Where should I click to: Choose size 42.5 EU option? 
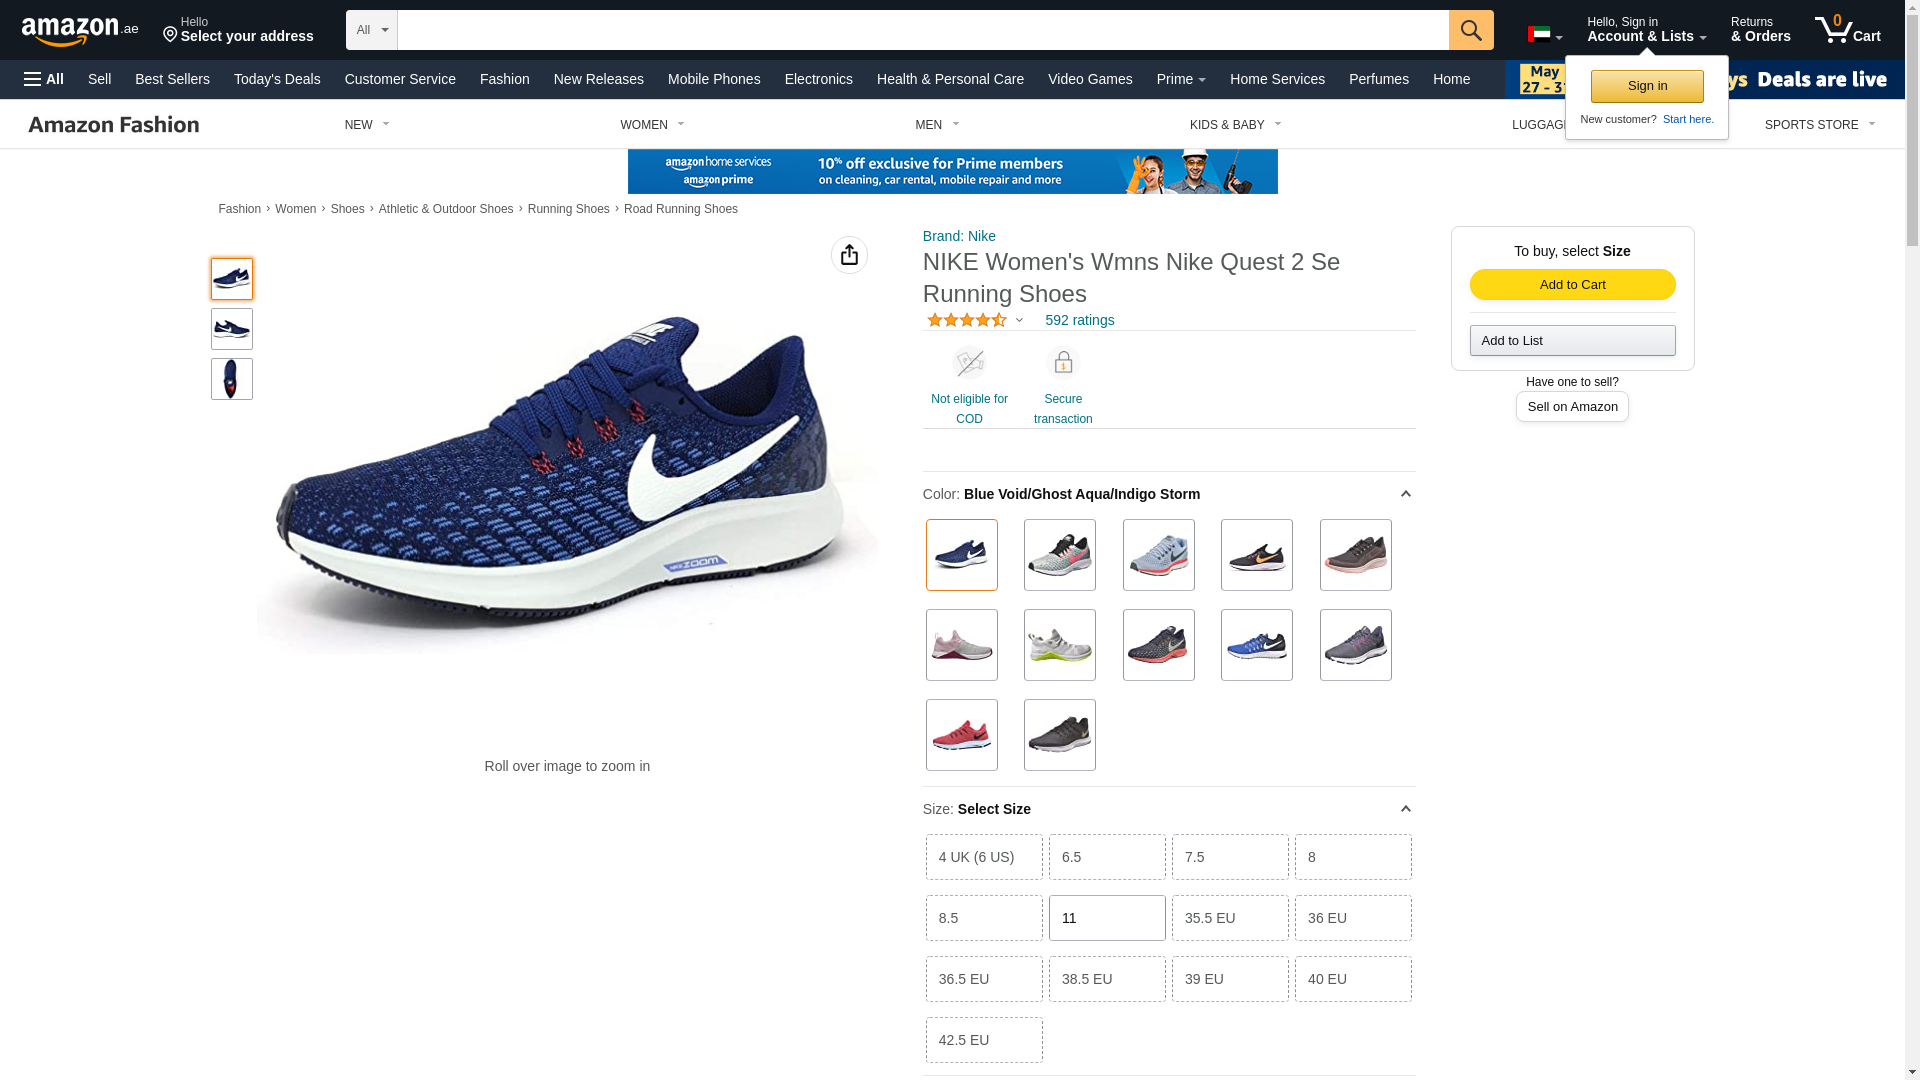point(984,1040)
